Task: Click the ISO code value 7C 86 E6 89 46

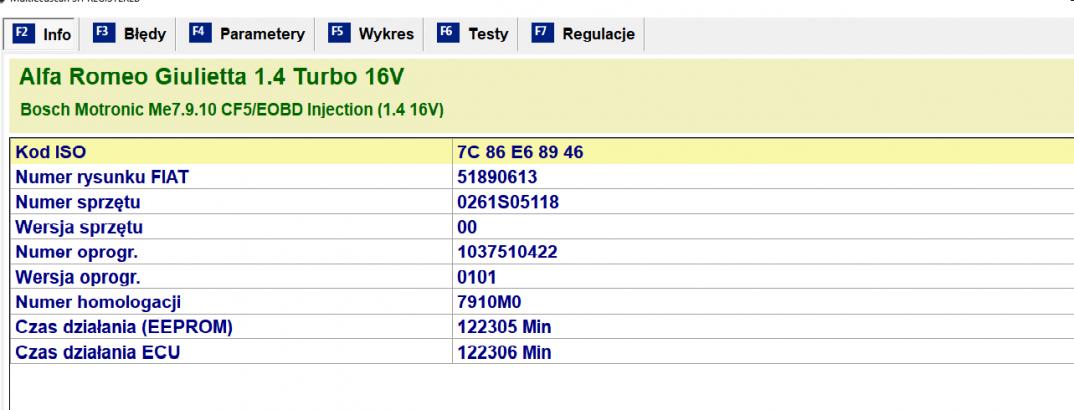Action: tap(520, 152)
